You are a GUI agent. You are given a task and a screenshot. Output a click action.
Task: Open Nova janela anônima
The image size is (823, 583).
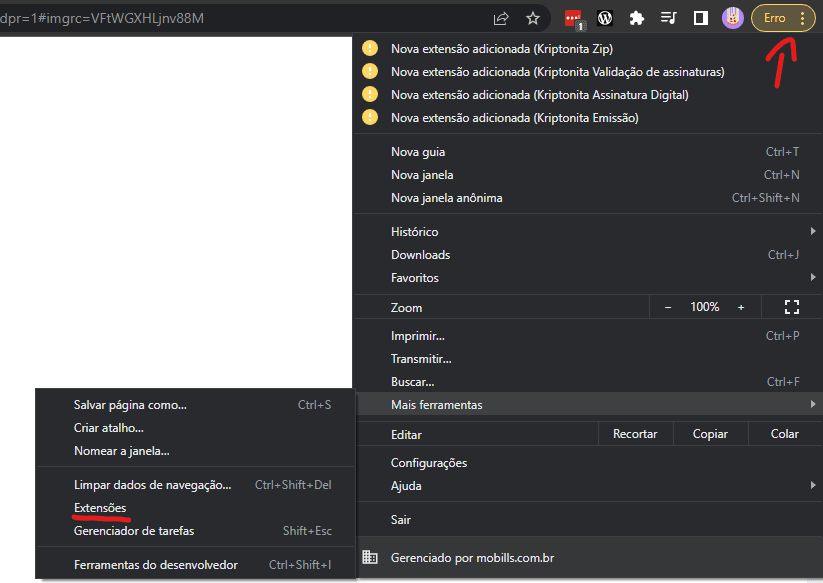pyautogui.click(x=447, y=198)
